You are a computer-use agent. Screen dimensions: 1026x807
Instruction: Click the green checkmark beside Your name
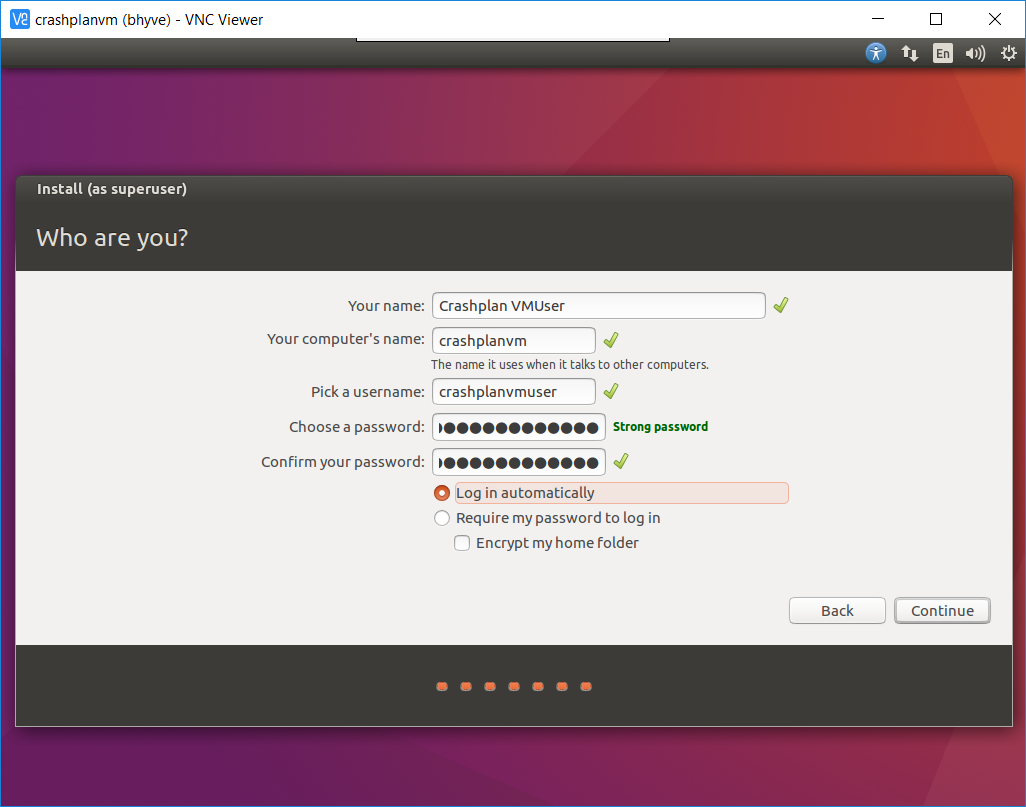pos(781,305)
